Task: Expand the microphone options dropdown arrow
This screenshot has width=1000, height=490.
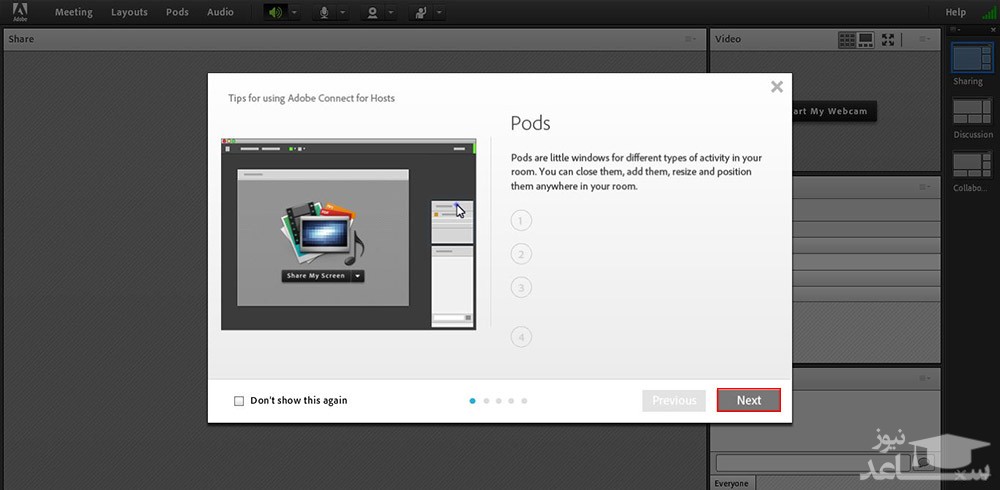Action: point(343,13)
